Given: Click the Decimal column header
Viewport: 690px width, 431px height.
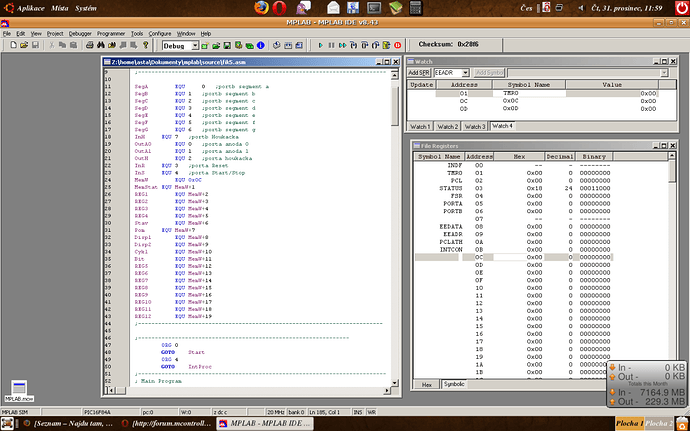Looking at the screenshot, I should click(560, 156).
